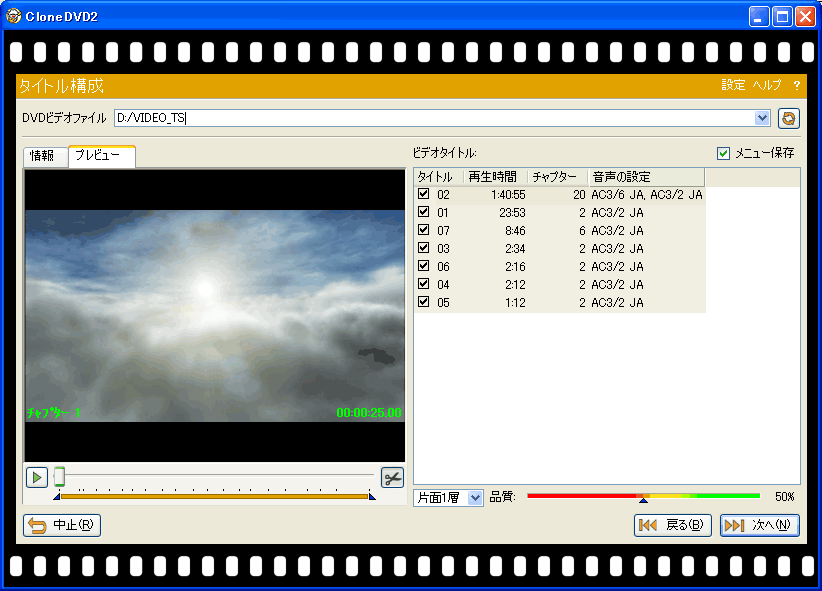Sort by 音声の設定 column header

tap(646, 177)
